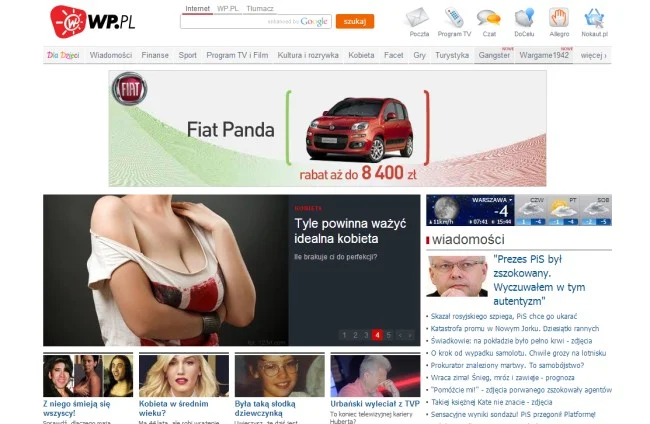Open the Nokaut.pl basket icon
The width and height of the screenshot is (650, 424).
(x=594, y=18)
